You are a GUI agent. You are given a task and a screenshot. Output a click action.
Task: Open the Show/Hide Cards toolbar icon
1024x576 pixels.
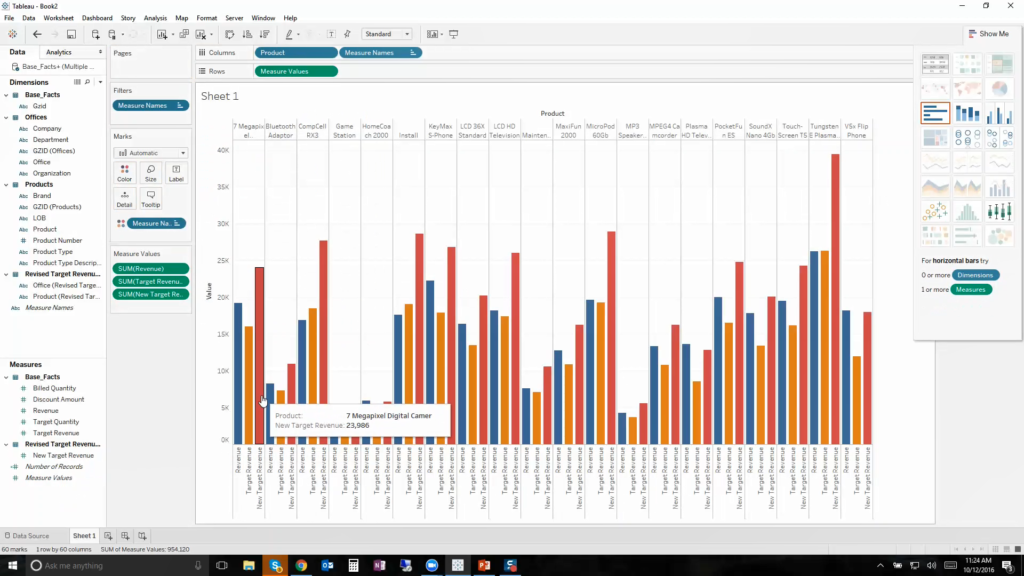pyautogui.click(x=432, y=34)
